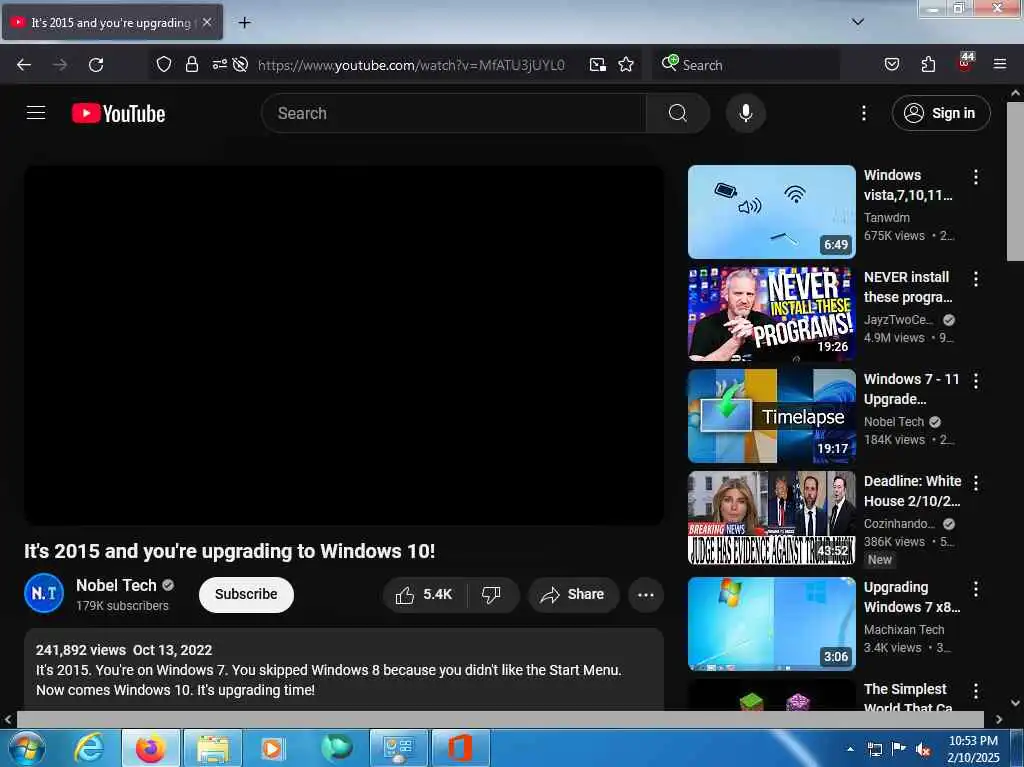Viewport: 1024px width, 767px height.
Task: Focus the Firefox Search box in toolbar
Action: click(x=746, y=65)
